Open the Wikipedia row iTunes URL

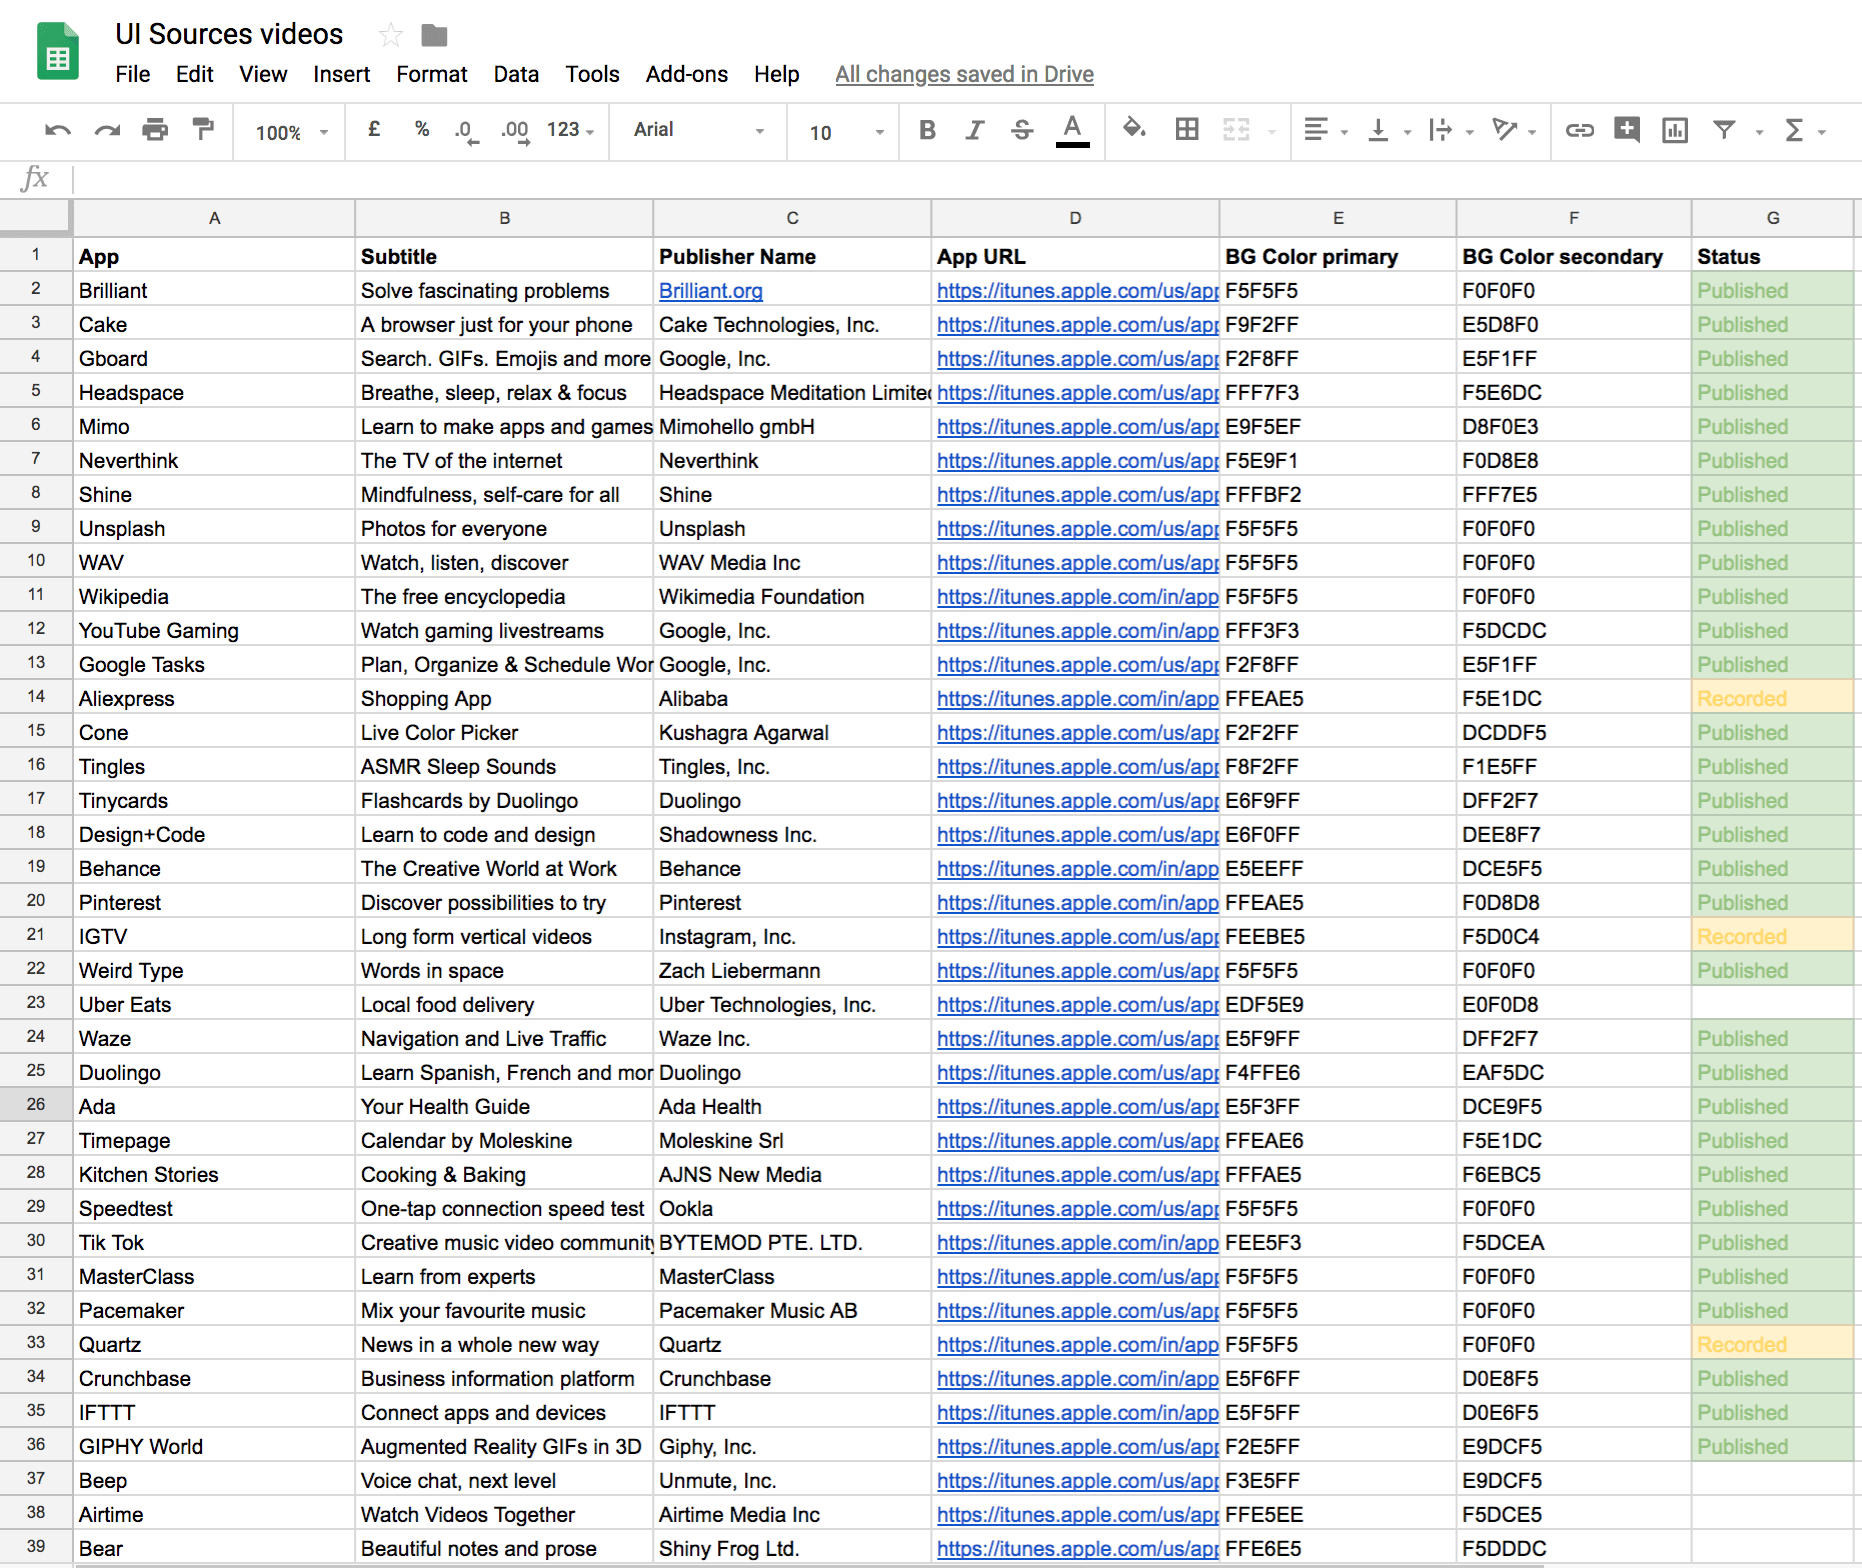[x=1077, y=597]
